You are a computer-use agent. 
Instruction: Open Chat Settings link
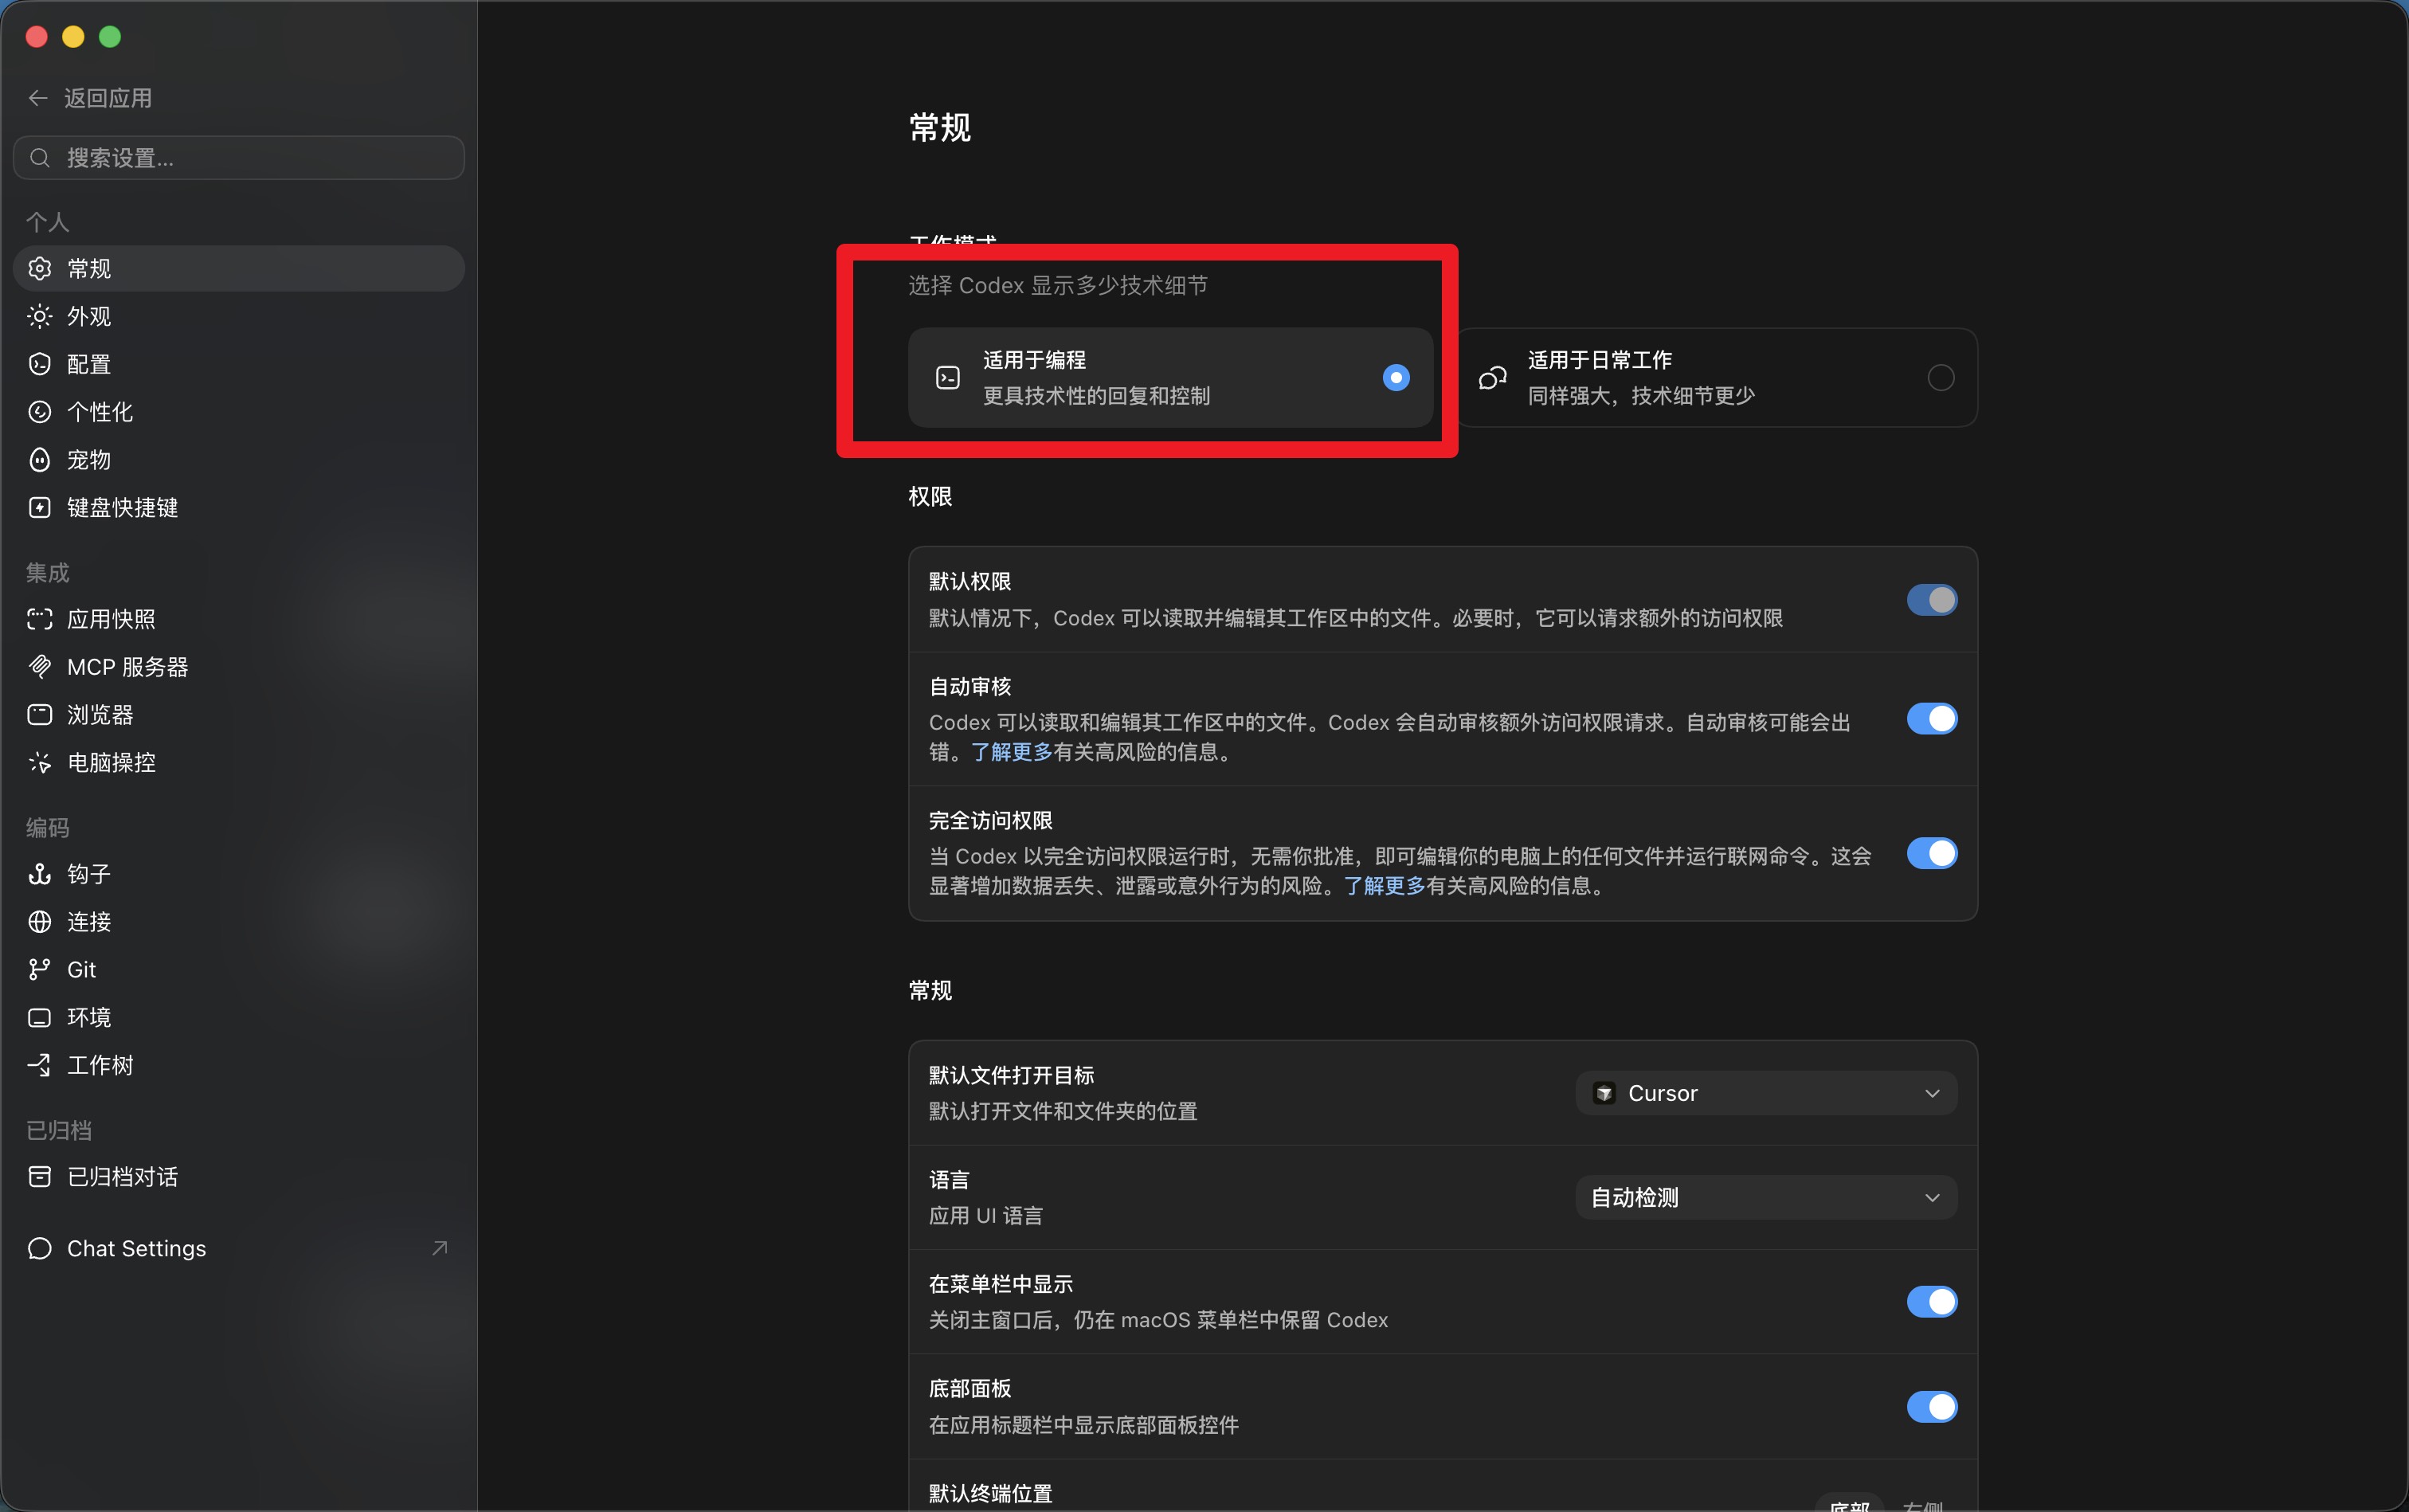(239, 1249)
